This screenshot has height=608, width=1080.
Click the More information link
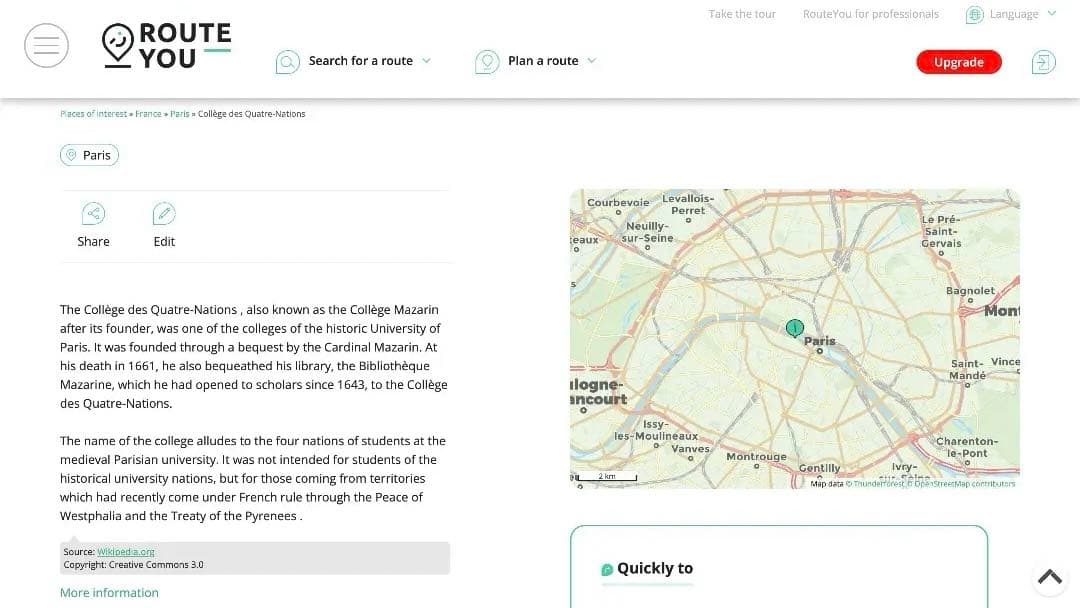point(109,593)
